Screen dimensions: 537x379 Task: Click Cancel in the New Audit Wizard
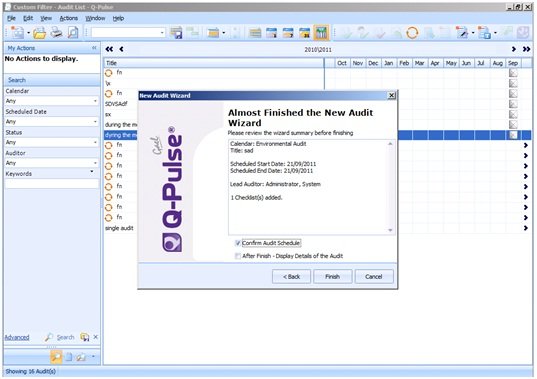click(374, 277)
